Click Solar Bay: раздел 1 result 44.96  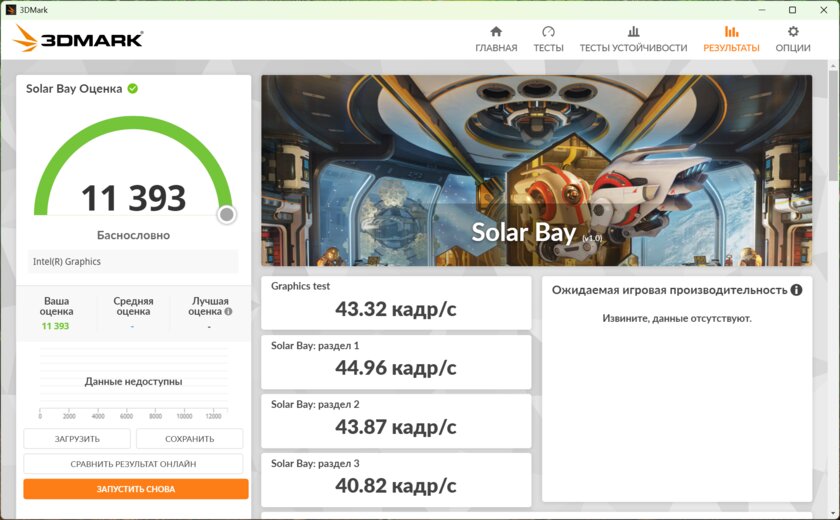tap(396, 368)
